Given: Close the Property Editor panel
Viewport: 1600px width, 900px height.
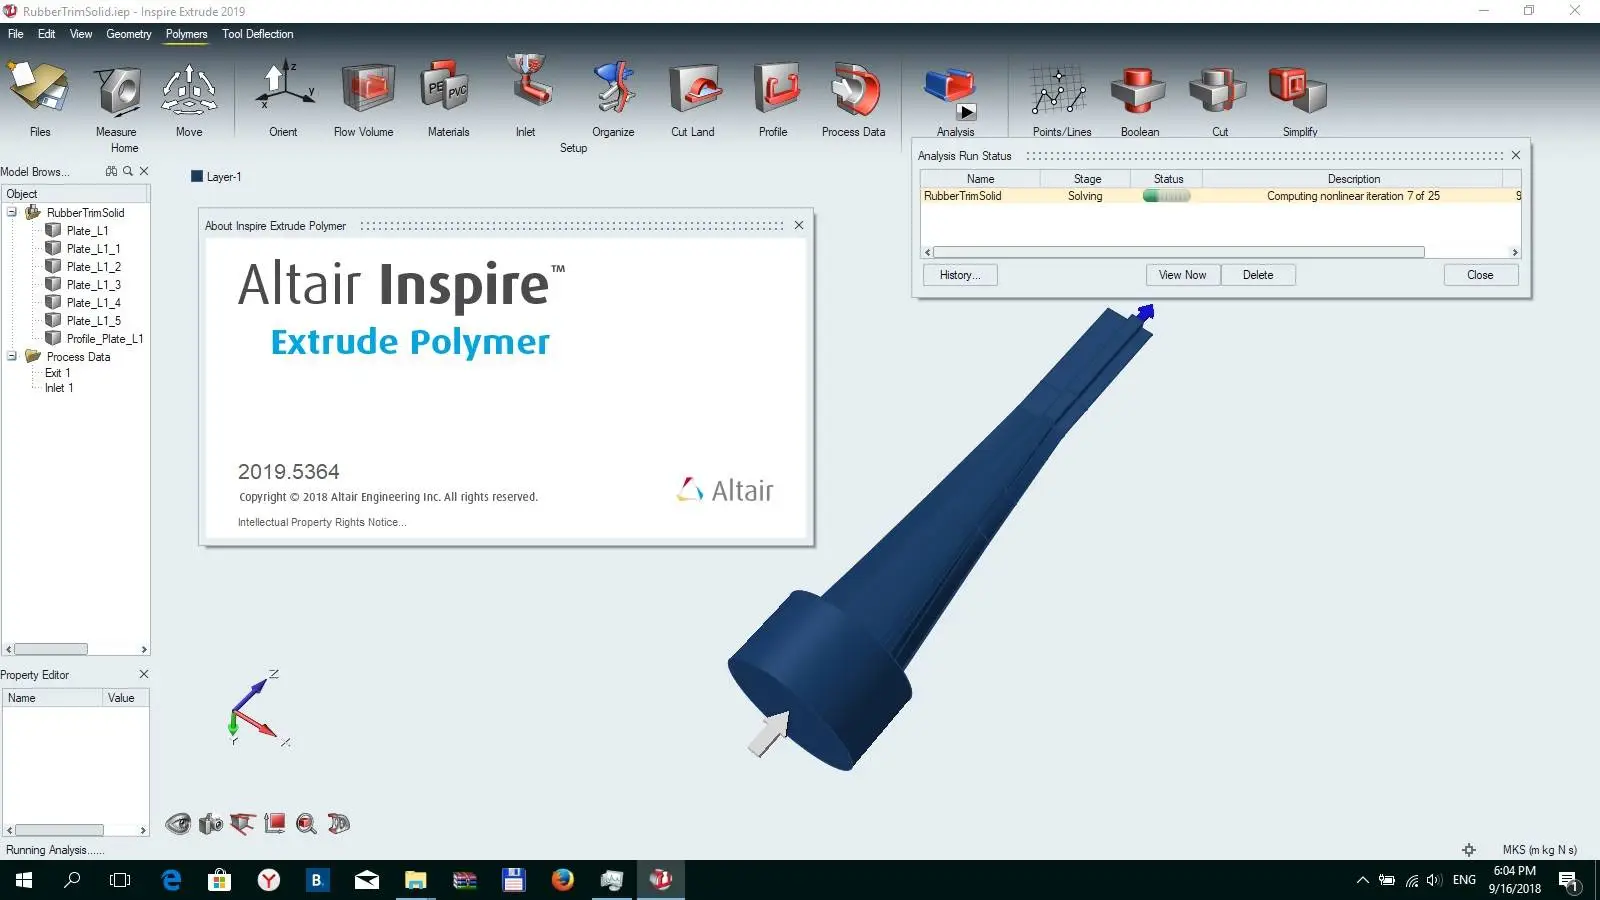Looking at the screenshot, I should coord(144,674).
